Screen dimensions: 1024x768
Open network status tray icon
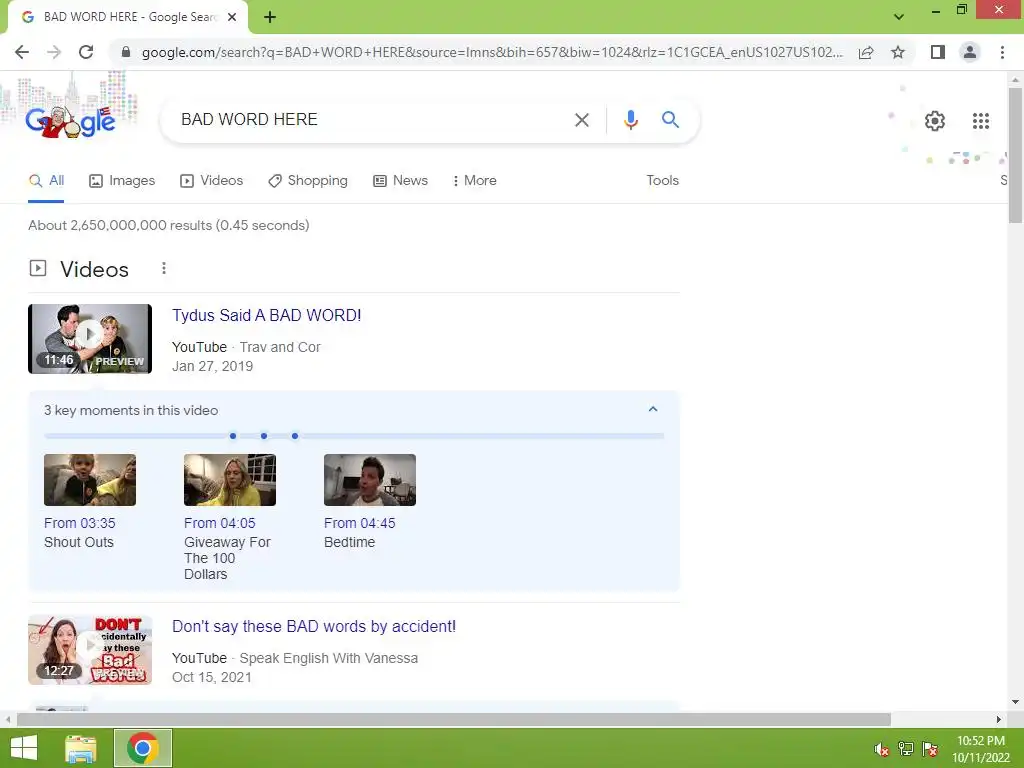906,749
